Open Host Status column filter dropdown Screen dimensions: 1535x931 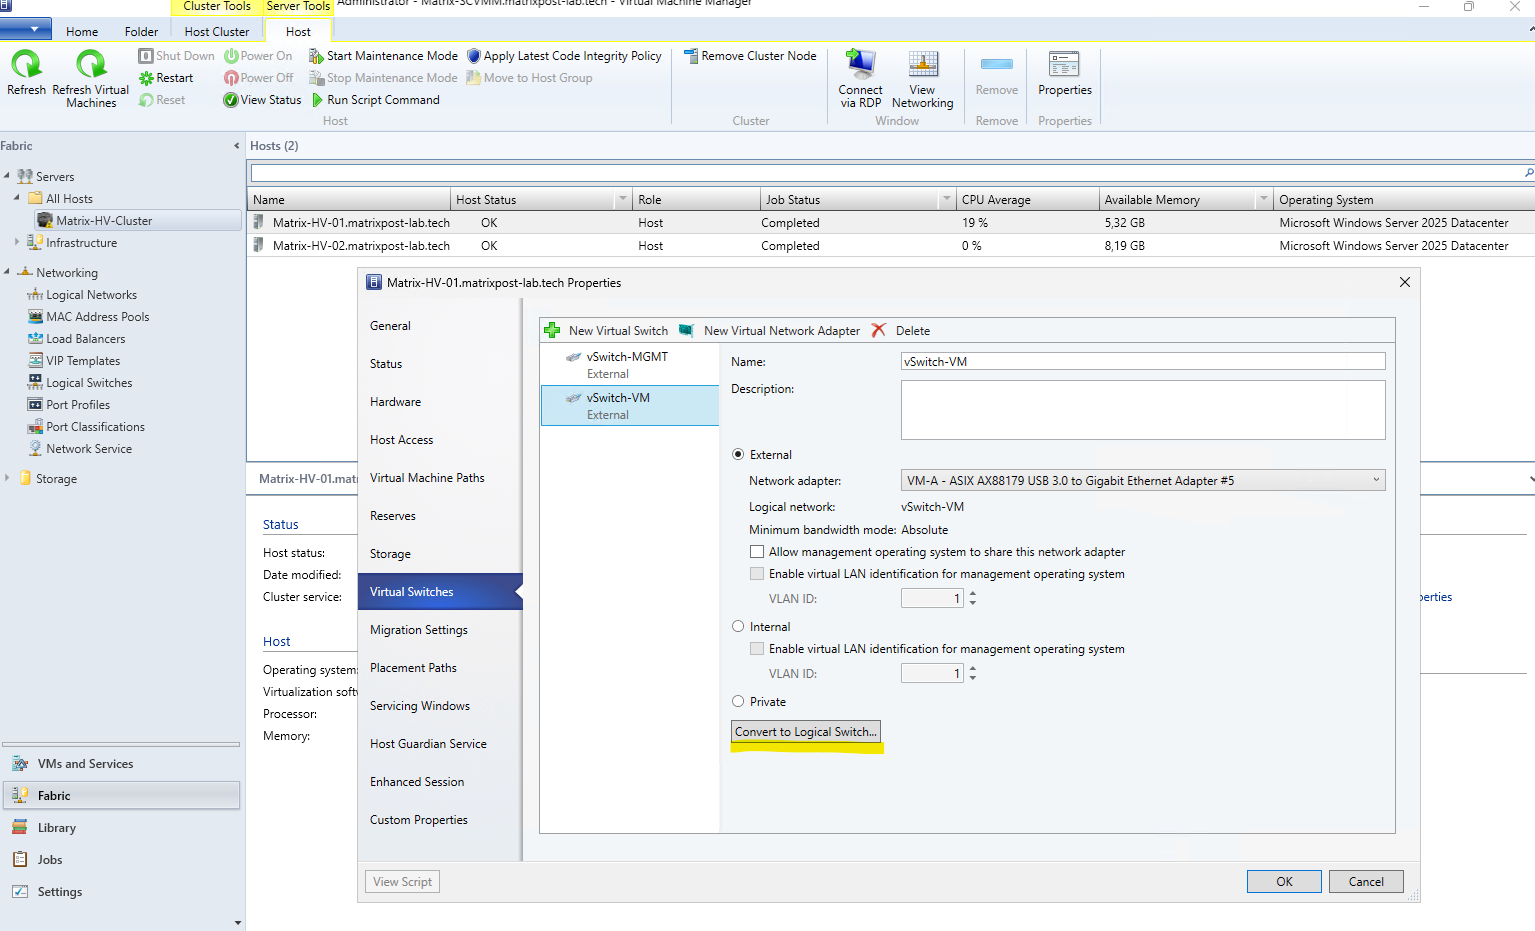tap(623, 199)
